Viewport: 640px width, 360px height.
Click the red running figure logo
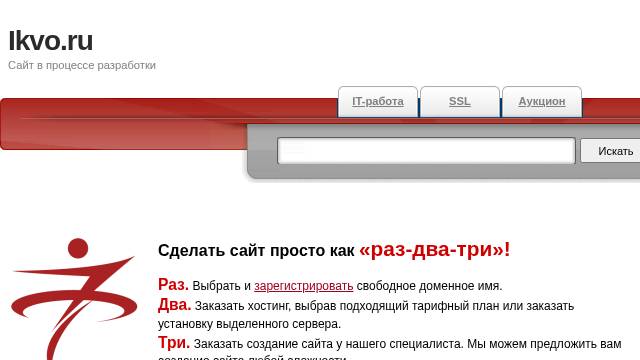[x=73, y=299]
